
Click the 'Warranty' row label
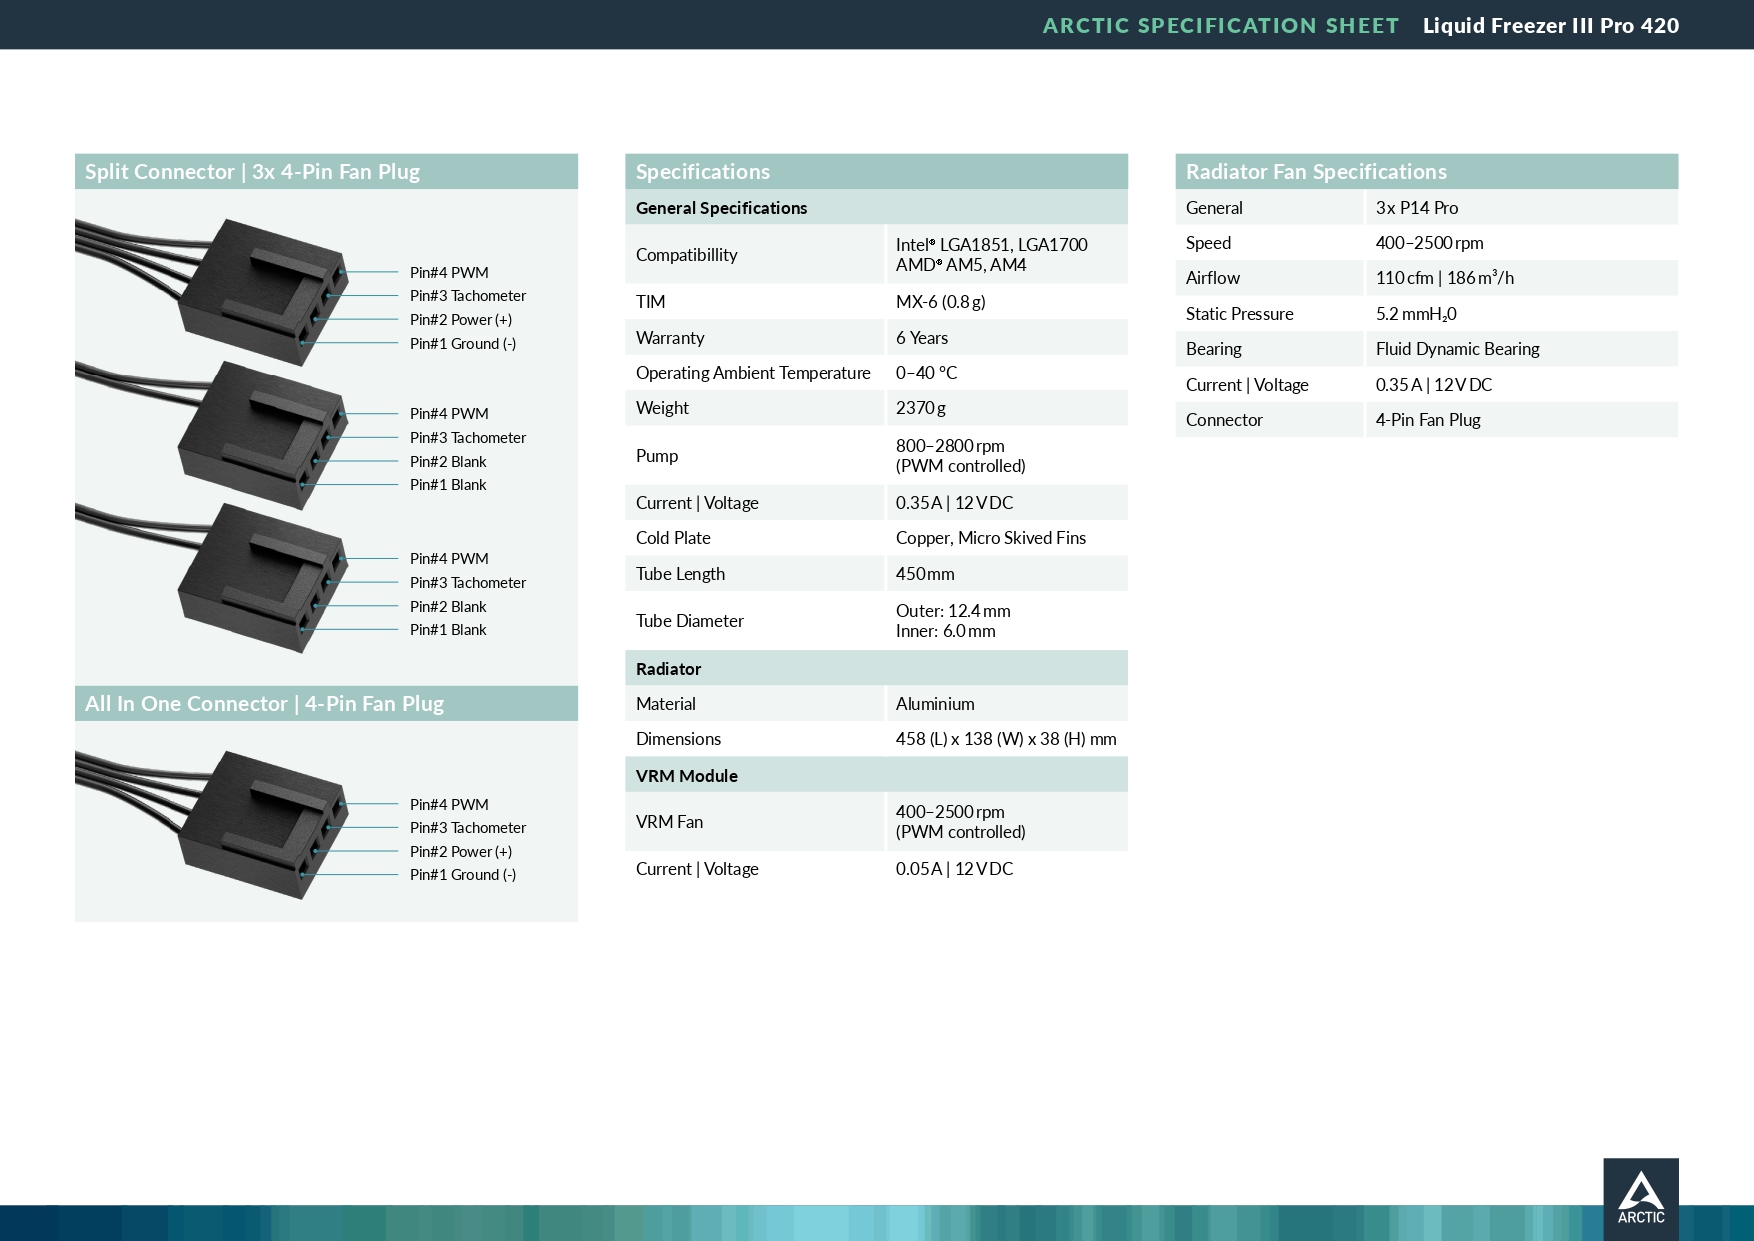point(670,338)
